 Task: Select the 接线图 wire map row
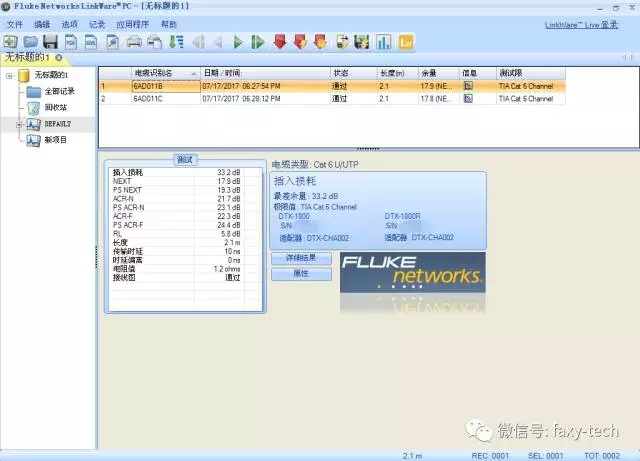[x=185, y=278]
